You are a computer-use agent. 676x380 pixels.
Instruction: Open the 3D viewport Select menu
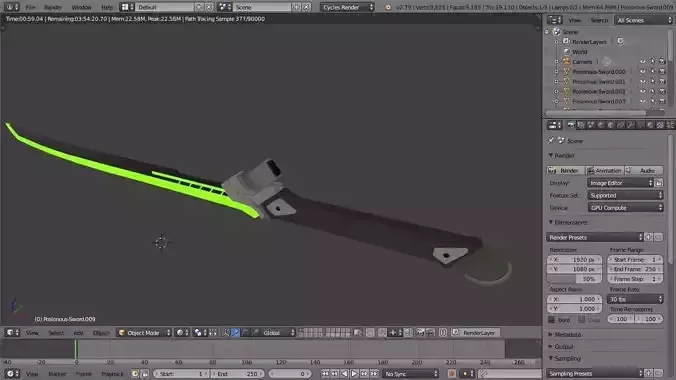coord(56,333)
